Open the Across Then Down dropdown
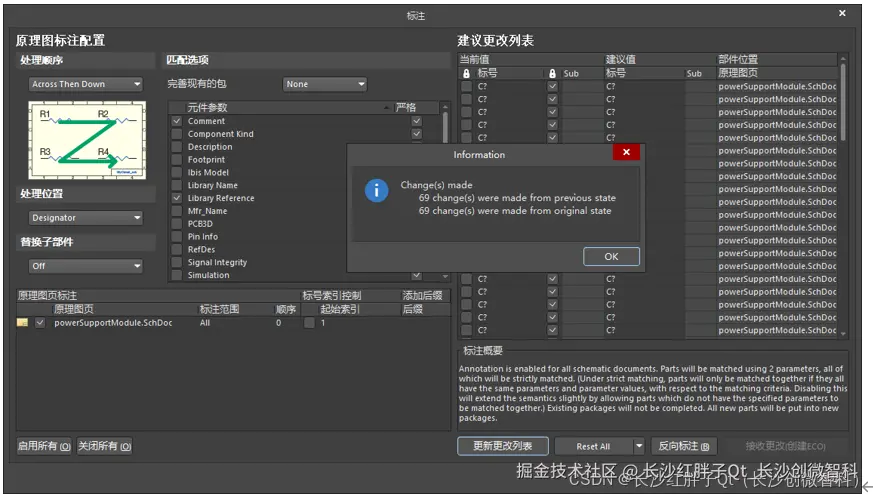 (85, 84)
